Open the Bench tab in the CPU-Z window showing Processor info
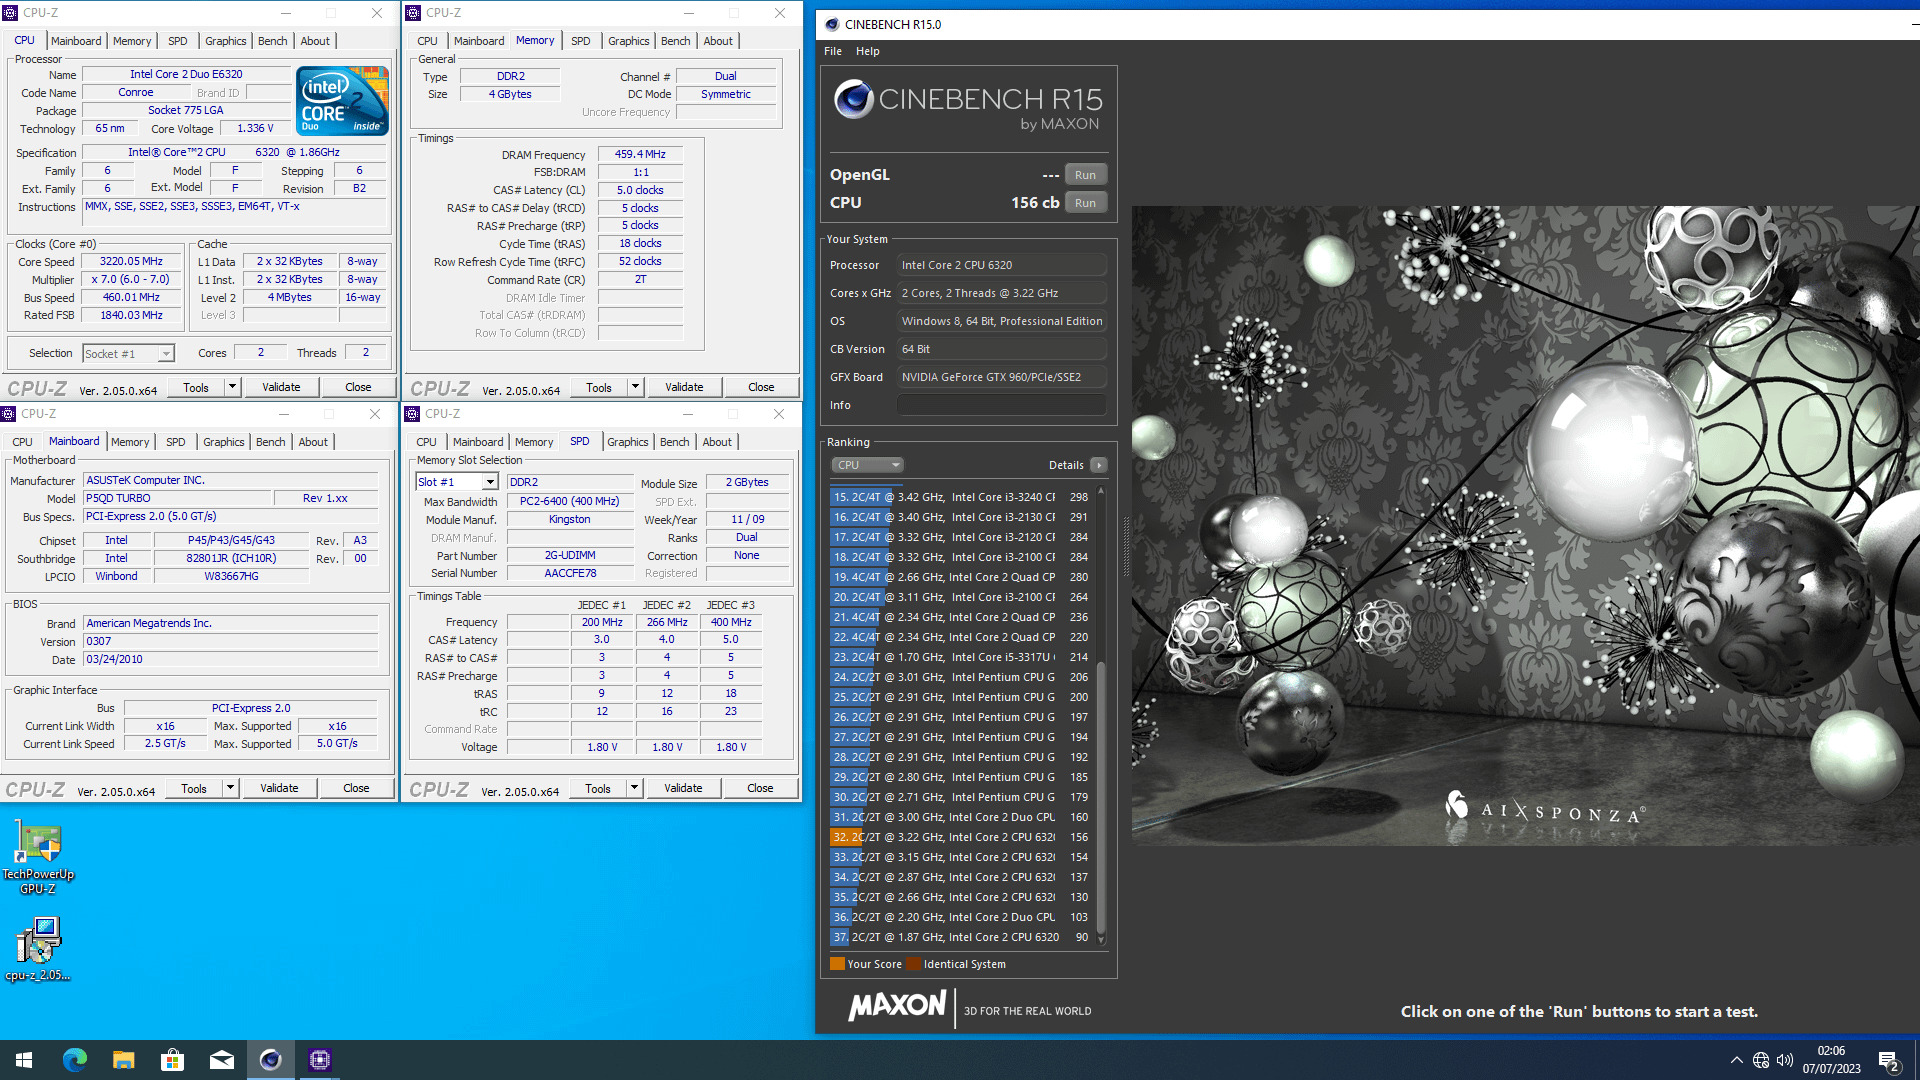This screenshot has height=1080, width=1920. (273, 41)
